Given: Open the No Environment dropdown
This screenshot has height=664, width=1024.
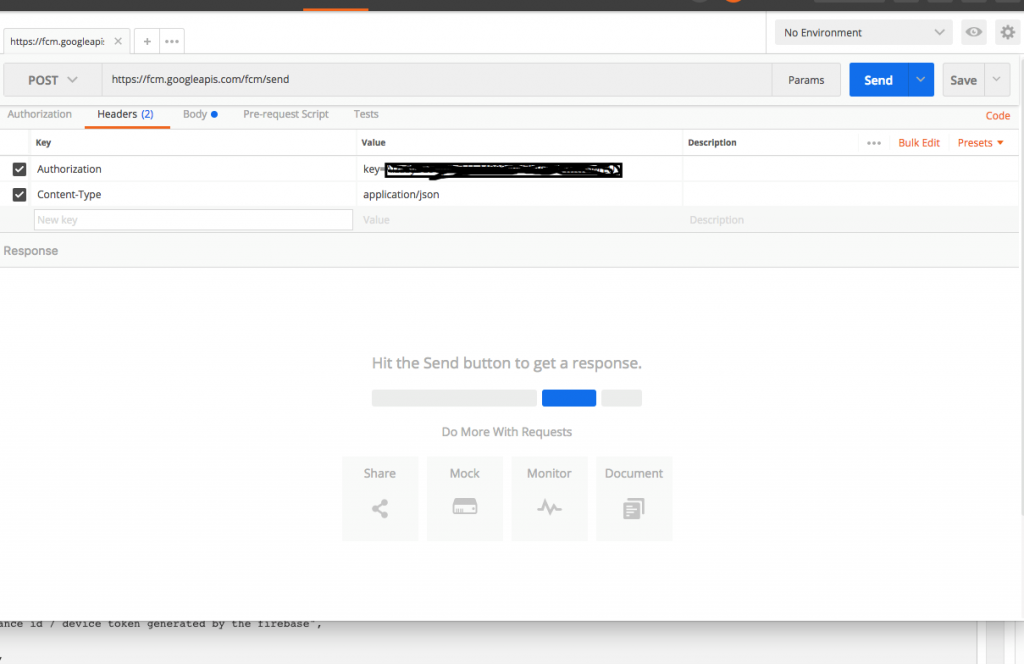Looking at the screenshot, I should [862, 31].
